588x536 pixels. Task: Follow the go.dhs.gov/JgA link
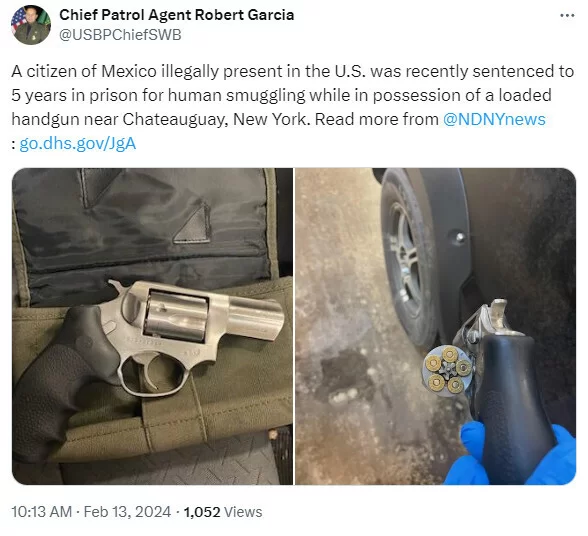(78, 143)
